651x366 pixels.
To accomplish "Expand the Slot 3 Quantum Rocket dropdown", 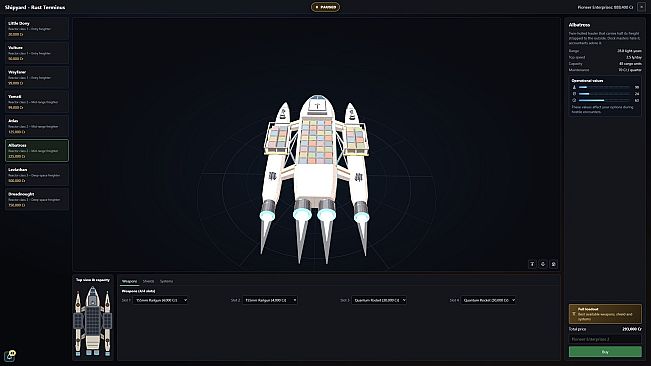I will click(379, 300).
